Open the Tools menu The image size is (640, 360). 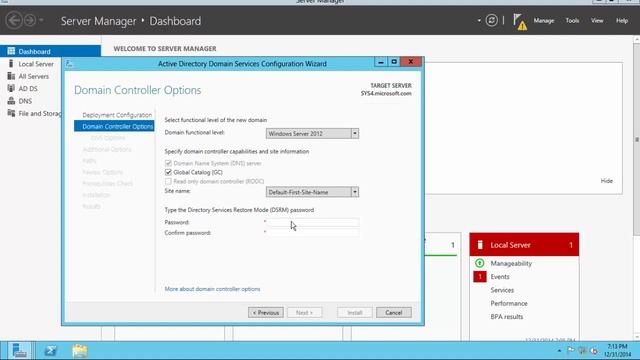click(572, 20)
